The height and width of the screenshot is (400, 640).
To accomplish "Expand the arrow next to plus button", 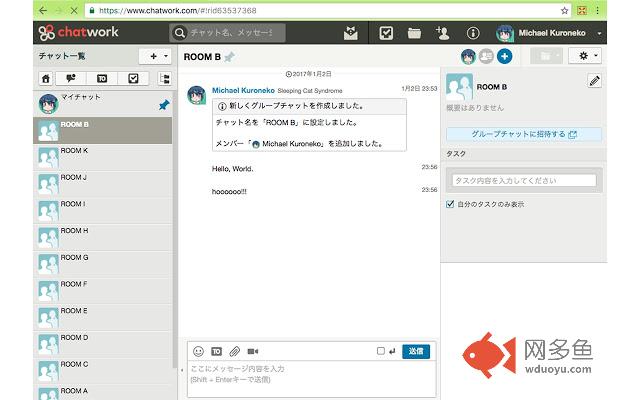I will pos(166,56).
